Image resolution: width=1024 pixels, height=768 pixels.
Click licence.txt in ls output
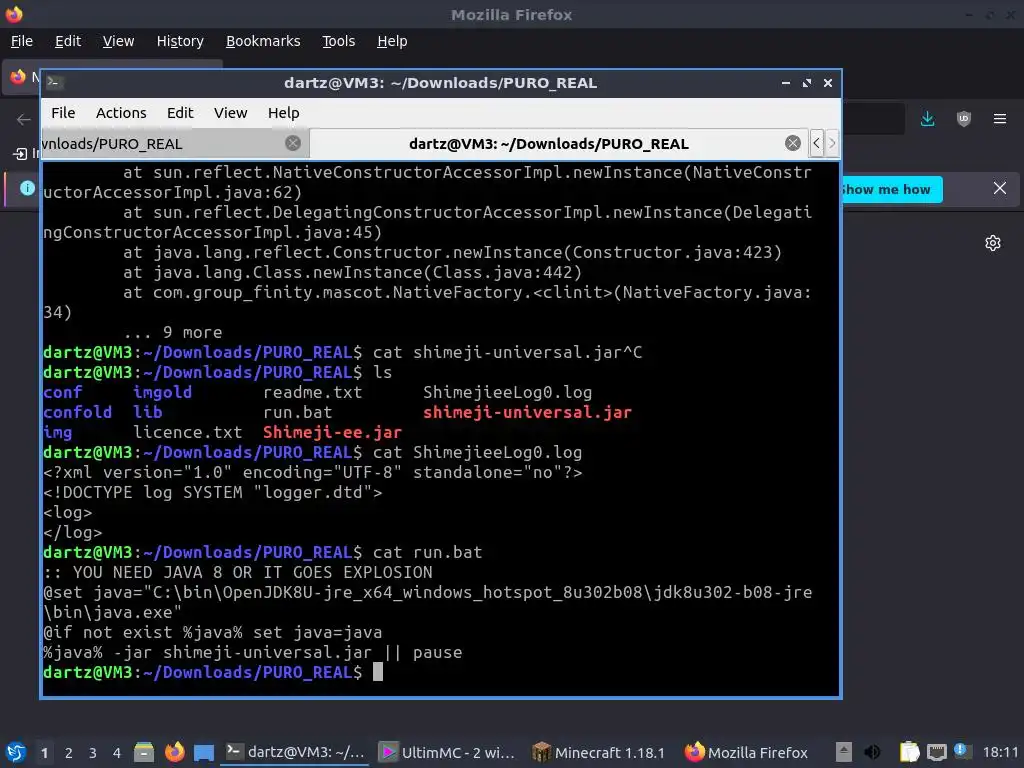(x=187, y=432)
